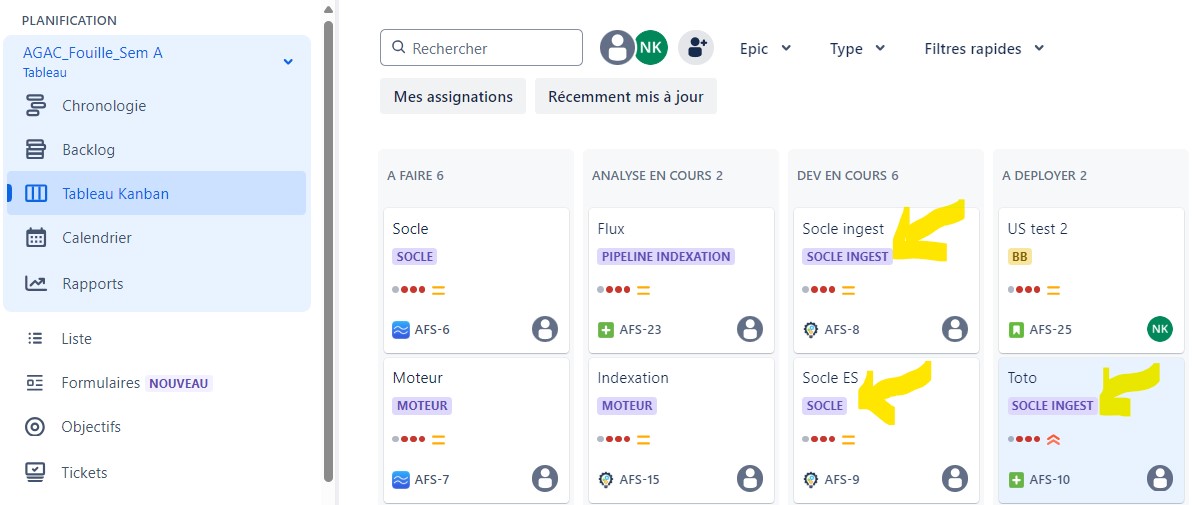1192x505 pixels.
Task: Click the add people icon
Action: (x=696, y=48)
